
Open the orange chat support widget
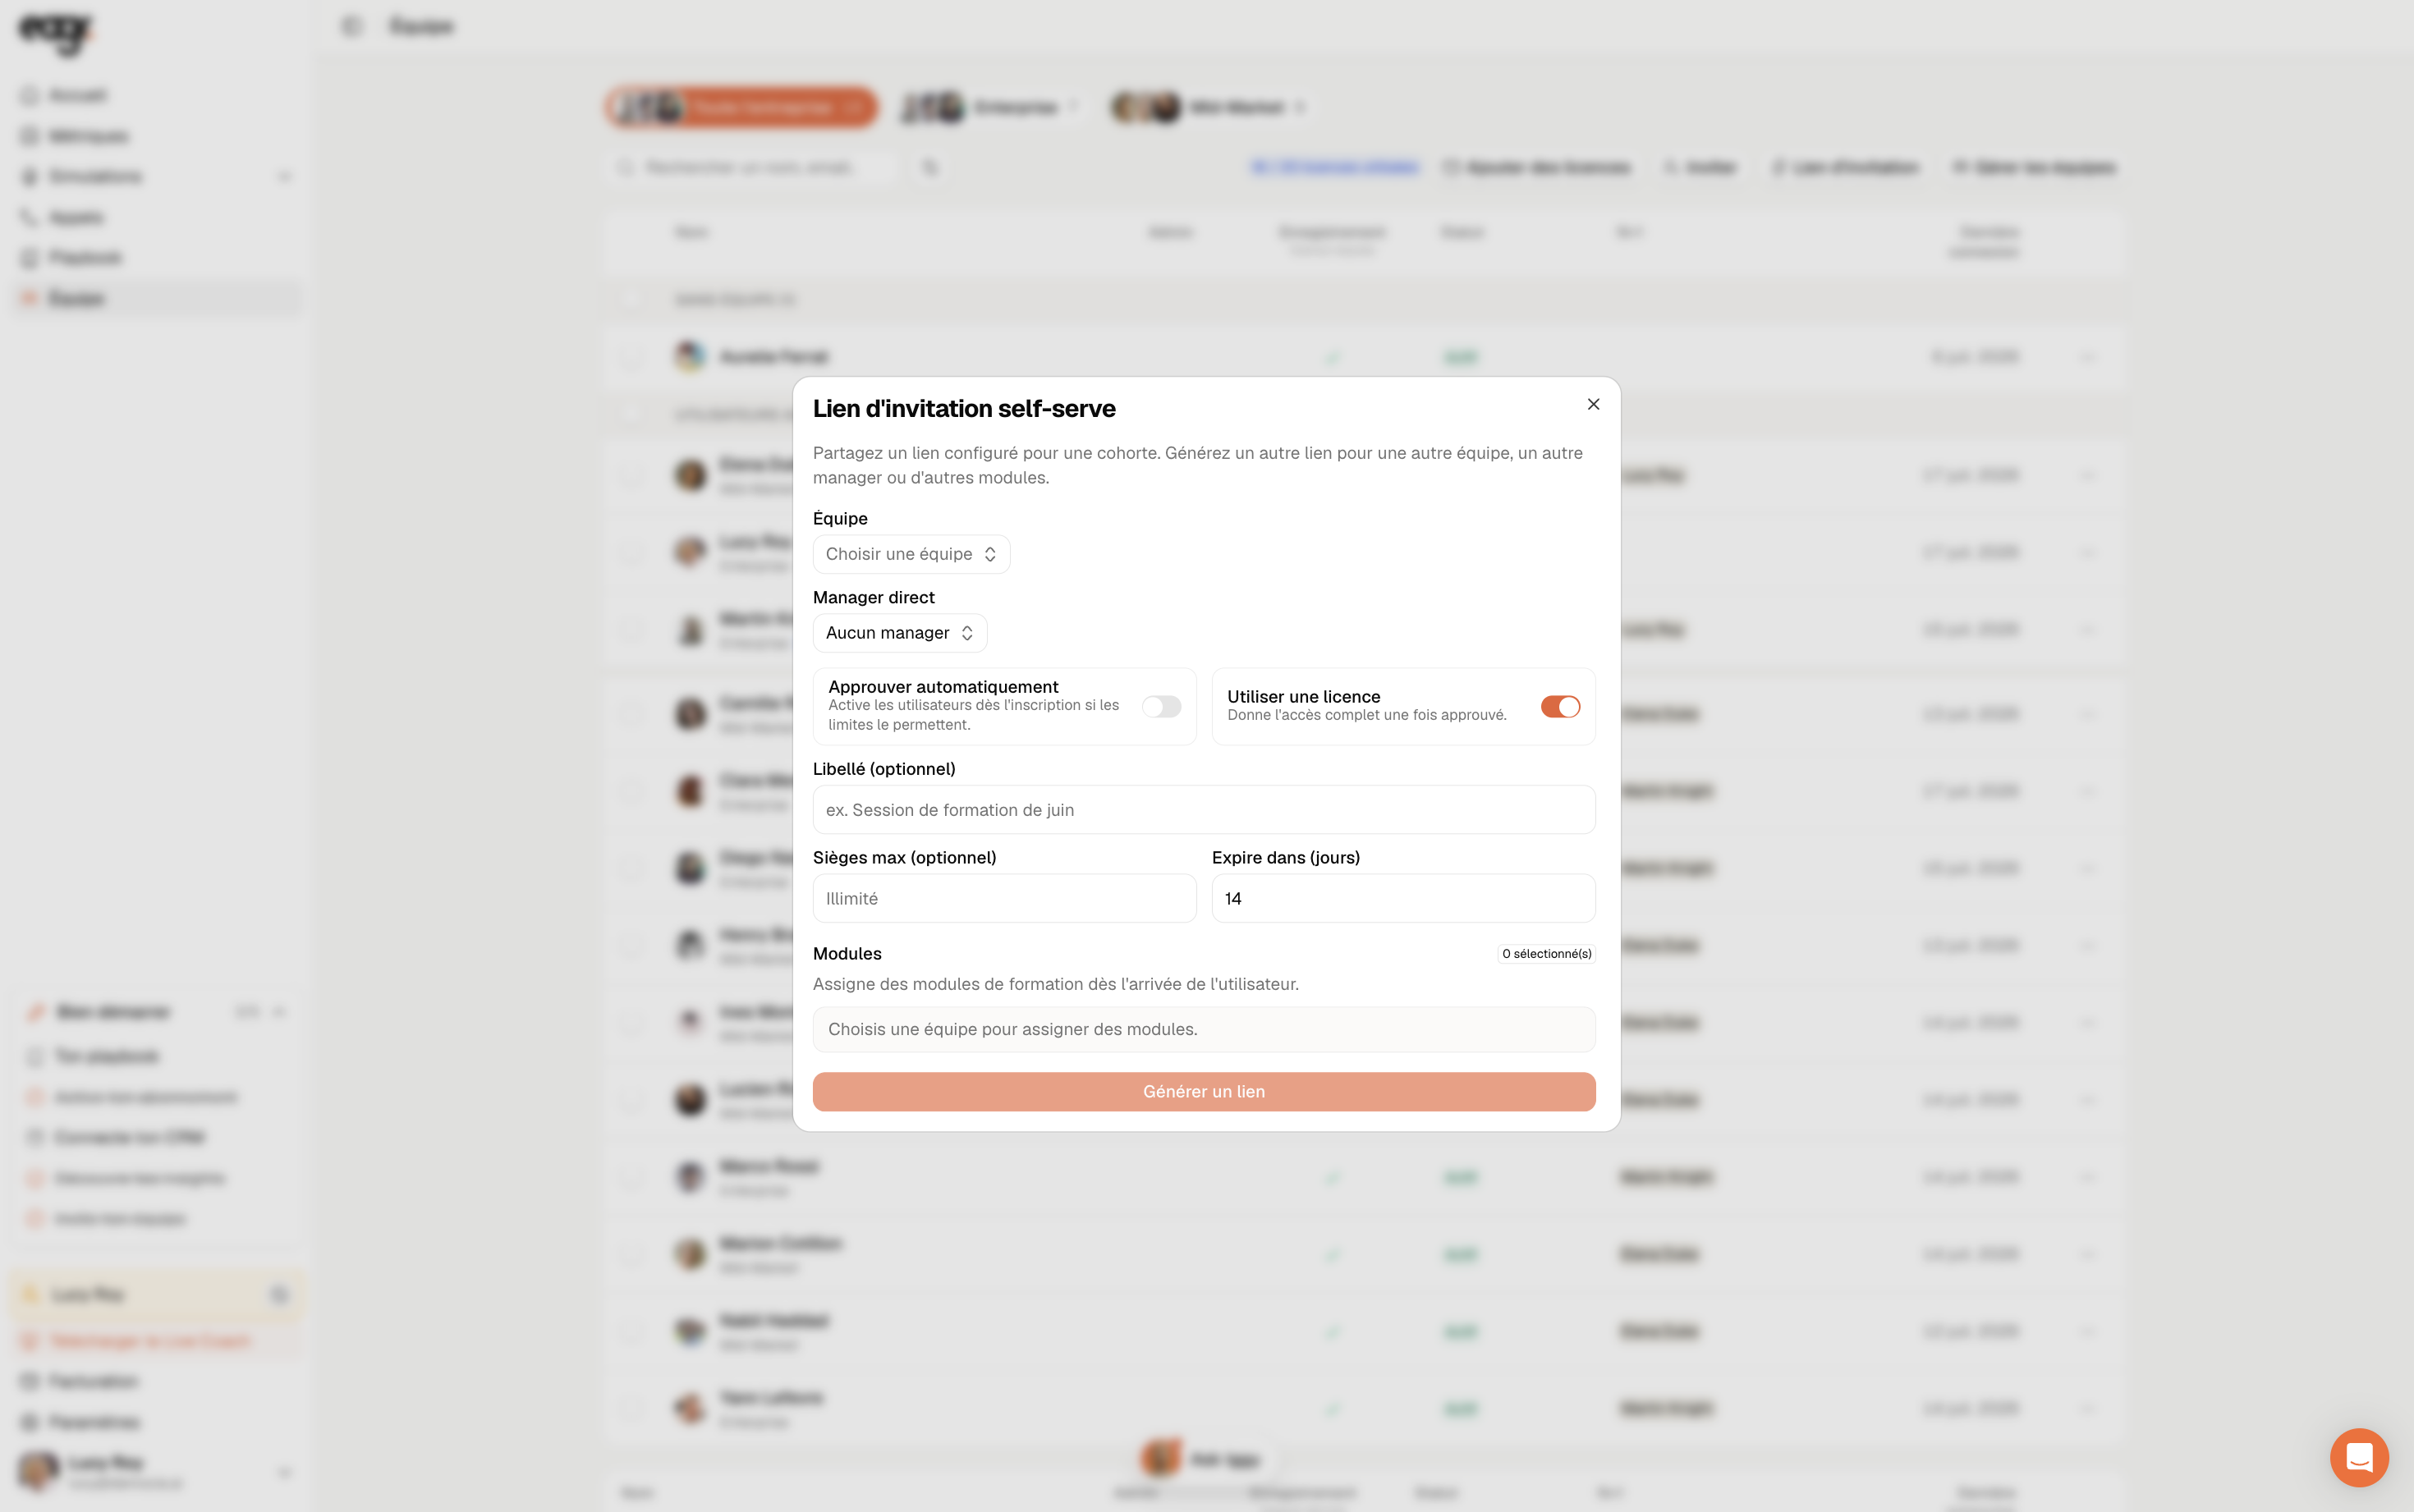2359,1457
